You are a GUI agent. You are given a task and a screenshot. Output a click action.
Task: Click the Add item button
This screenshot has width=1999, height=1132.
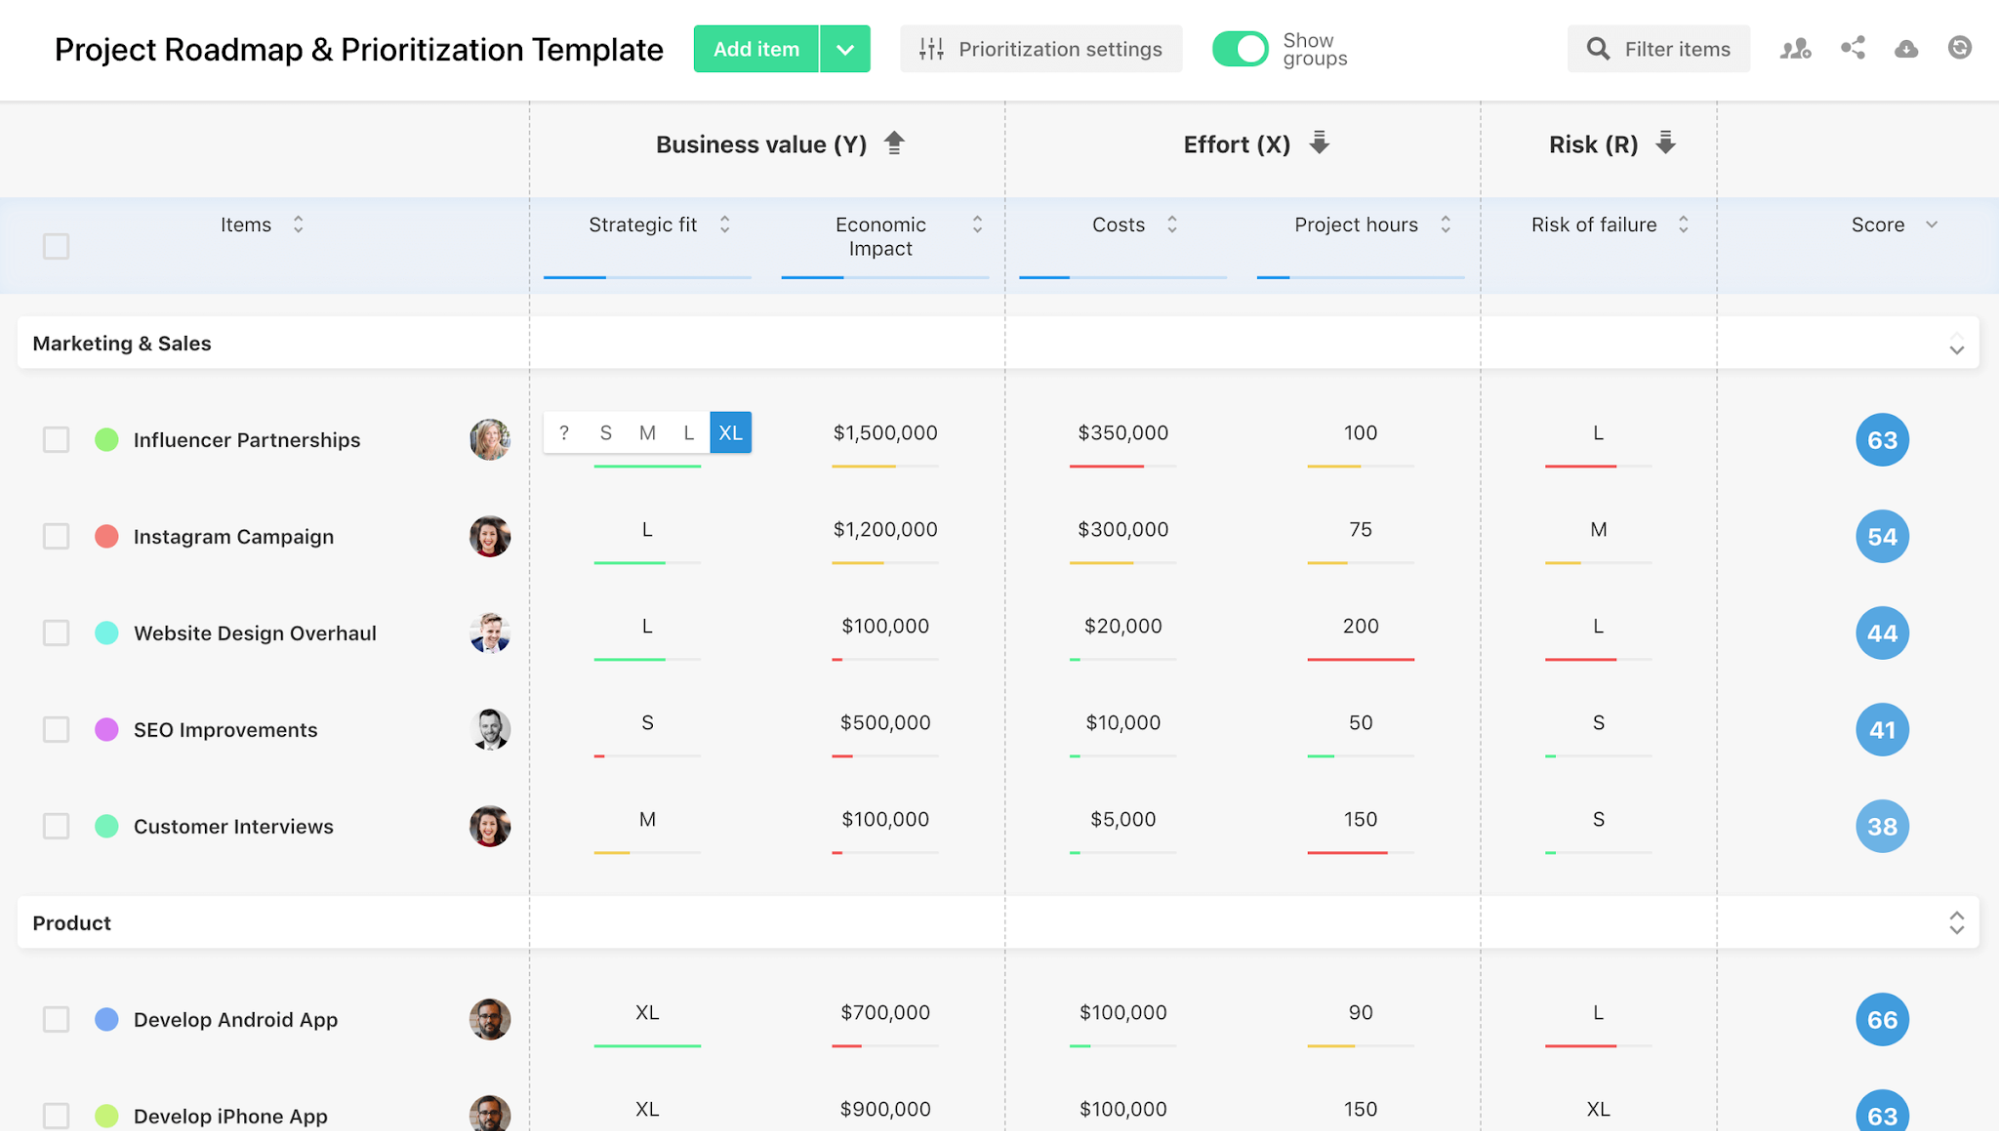[x=756, y=49]
